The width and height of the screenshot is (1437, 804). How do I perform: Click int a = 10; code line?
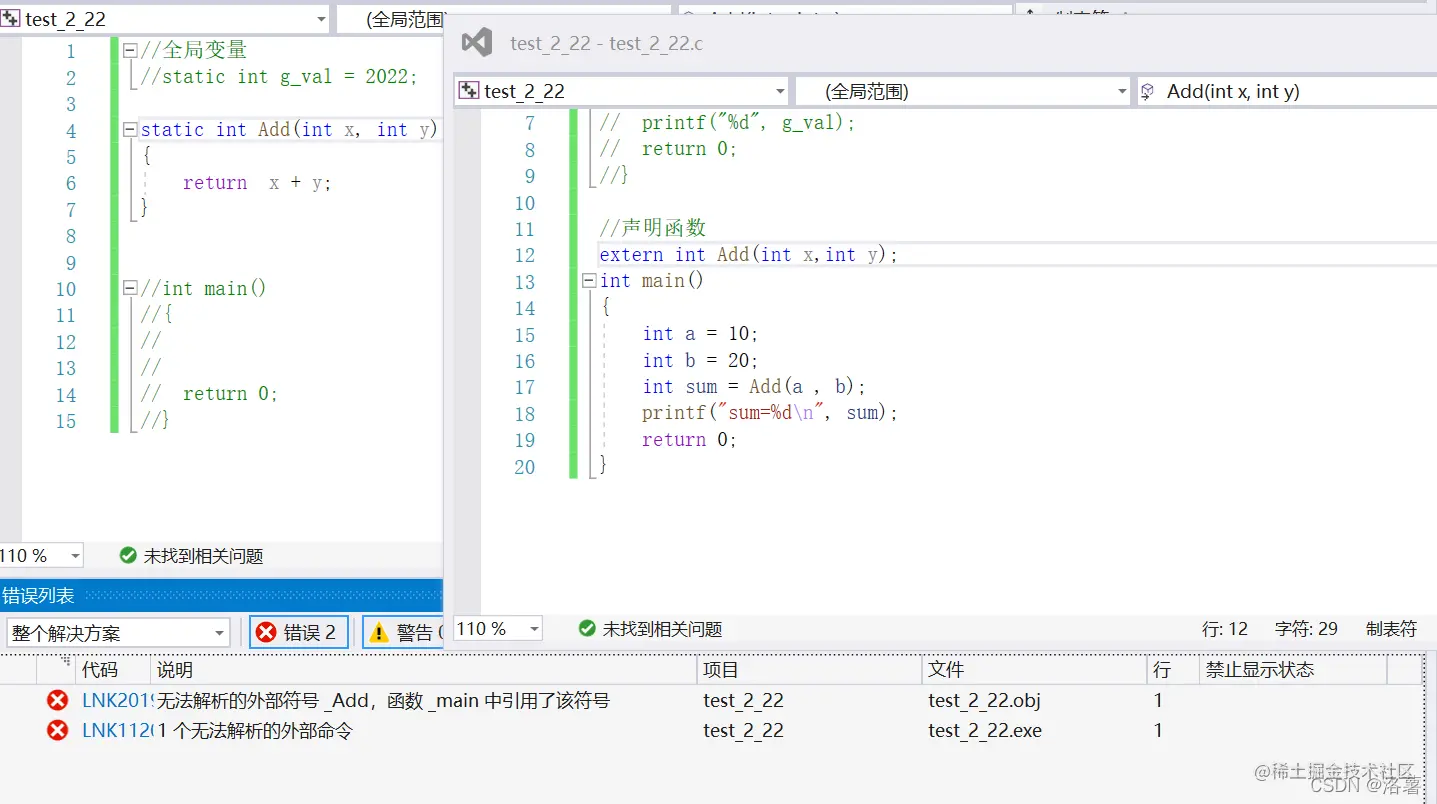click(700, 334)
